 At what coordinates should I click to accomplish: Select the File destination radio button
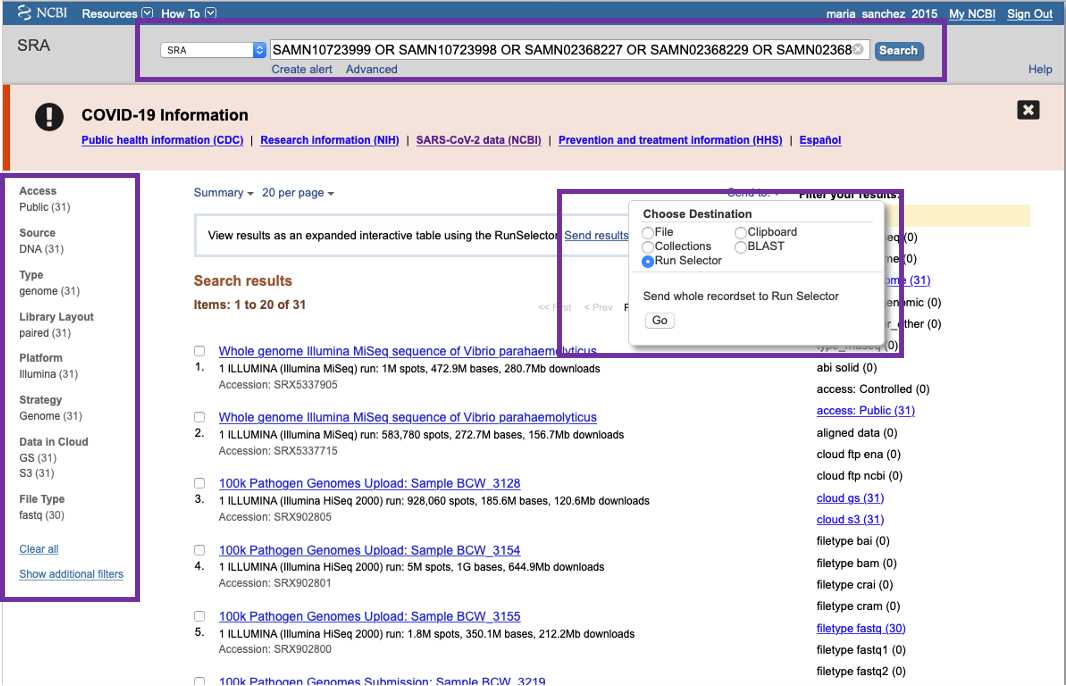648,233
